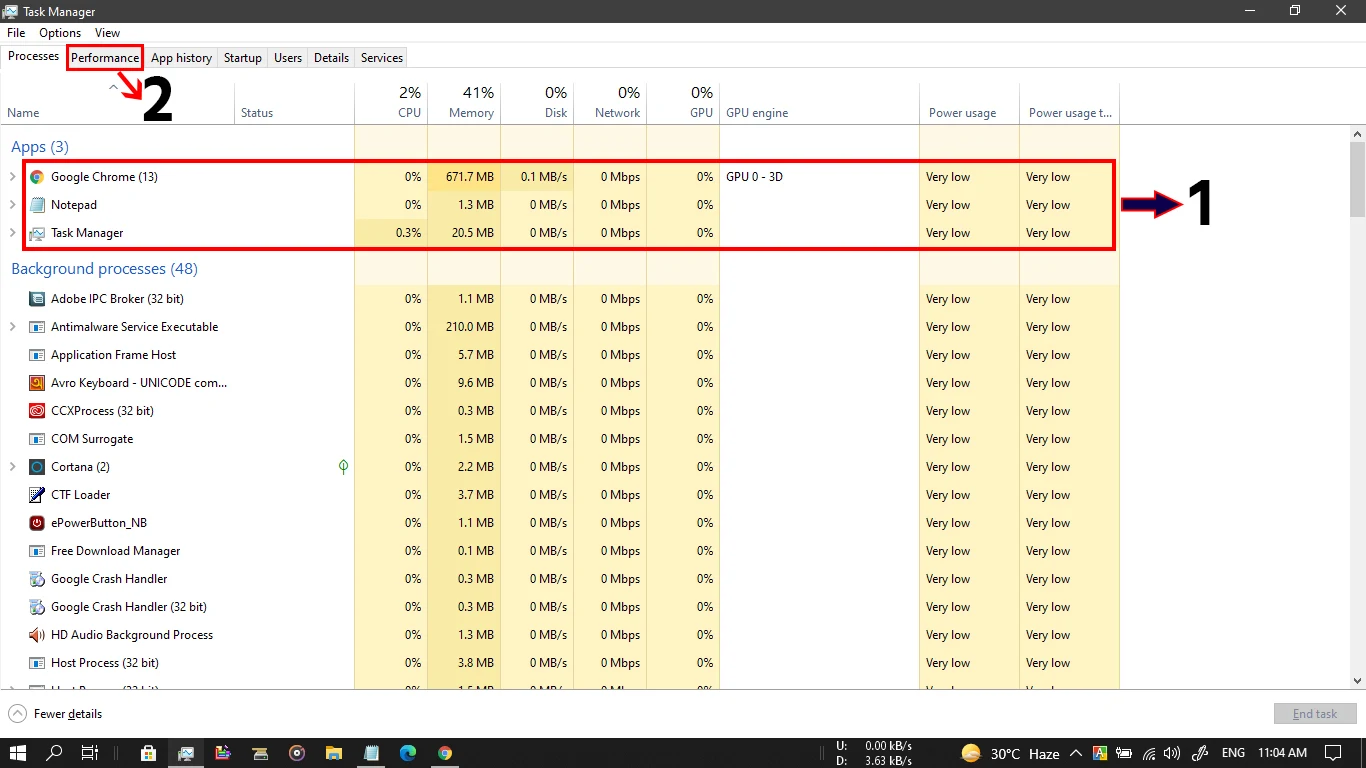
Task: Click the "210.0 MB" memory value for Antimalware
Action: (470, 327)
